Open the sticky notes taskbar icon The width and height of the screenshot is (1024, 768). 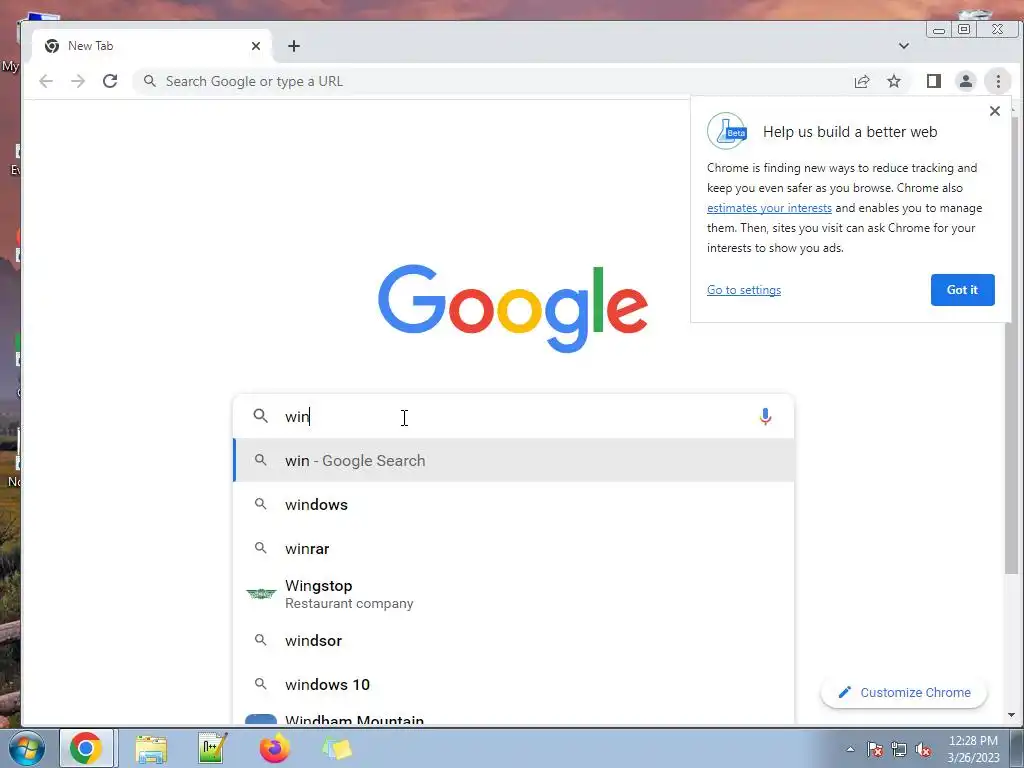pos(337,748)
